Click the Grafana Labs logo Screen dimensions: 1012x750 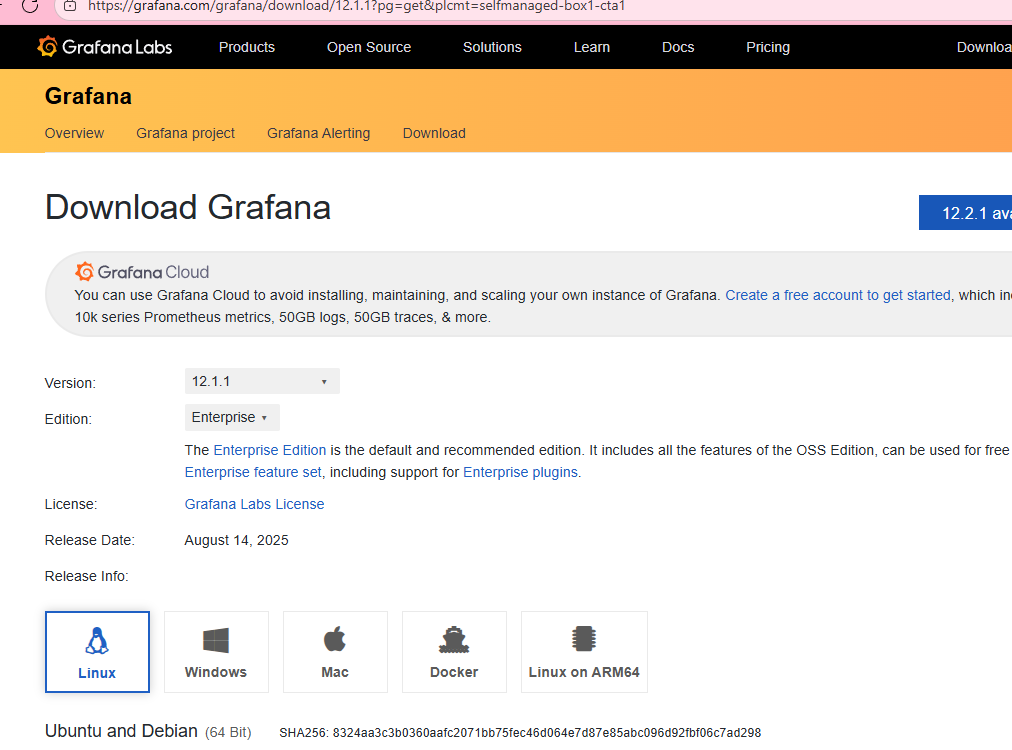pos(105,47)
